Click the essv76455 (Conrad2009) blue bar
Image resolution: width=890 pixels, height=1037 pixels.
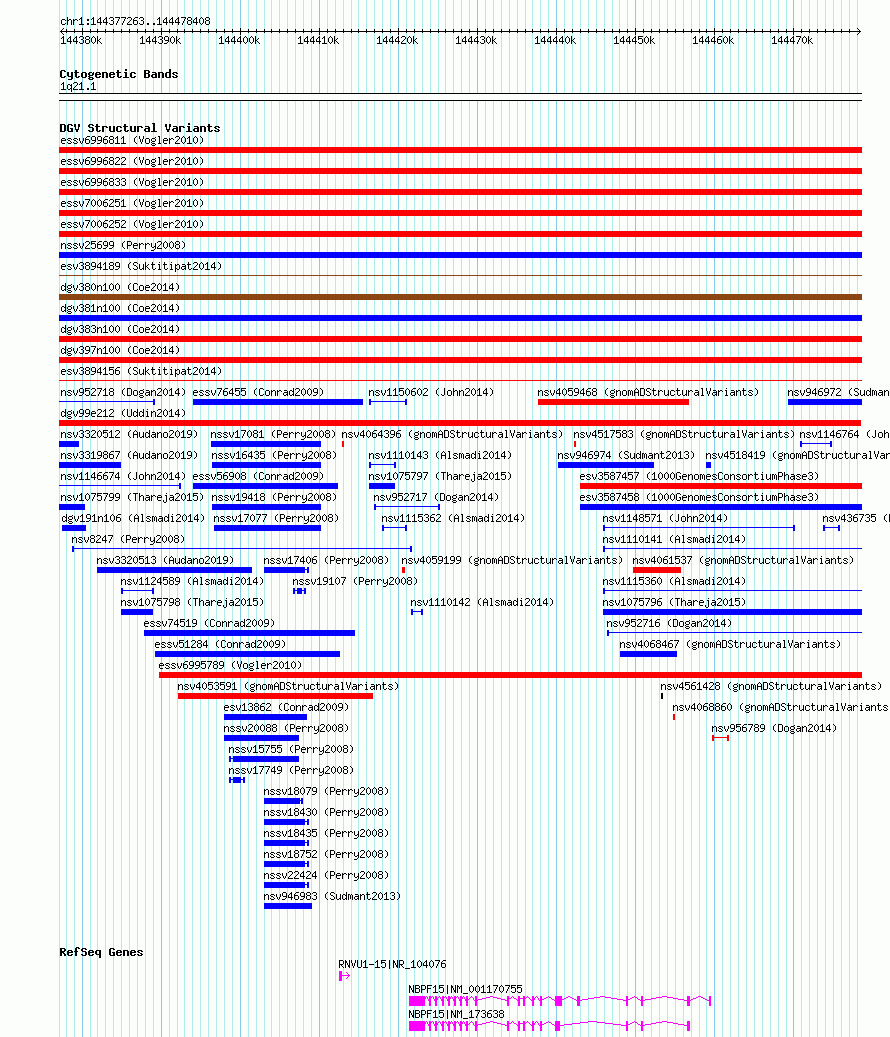click(278, 402)
